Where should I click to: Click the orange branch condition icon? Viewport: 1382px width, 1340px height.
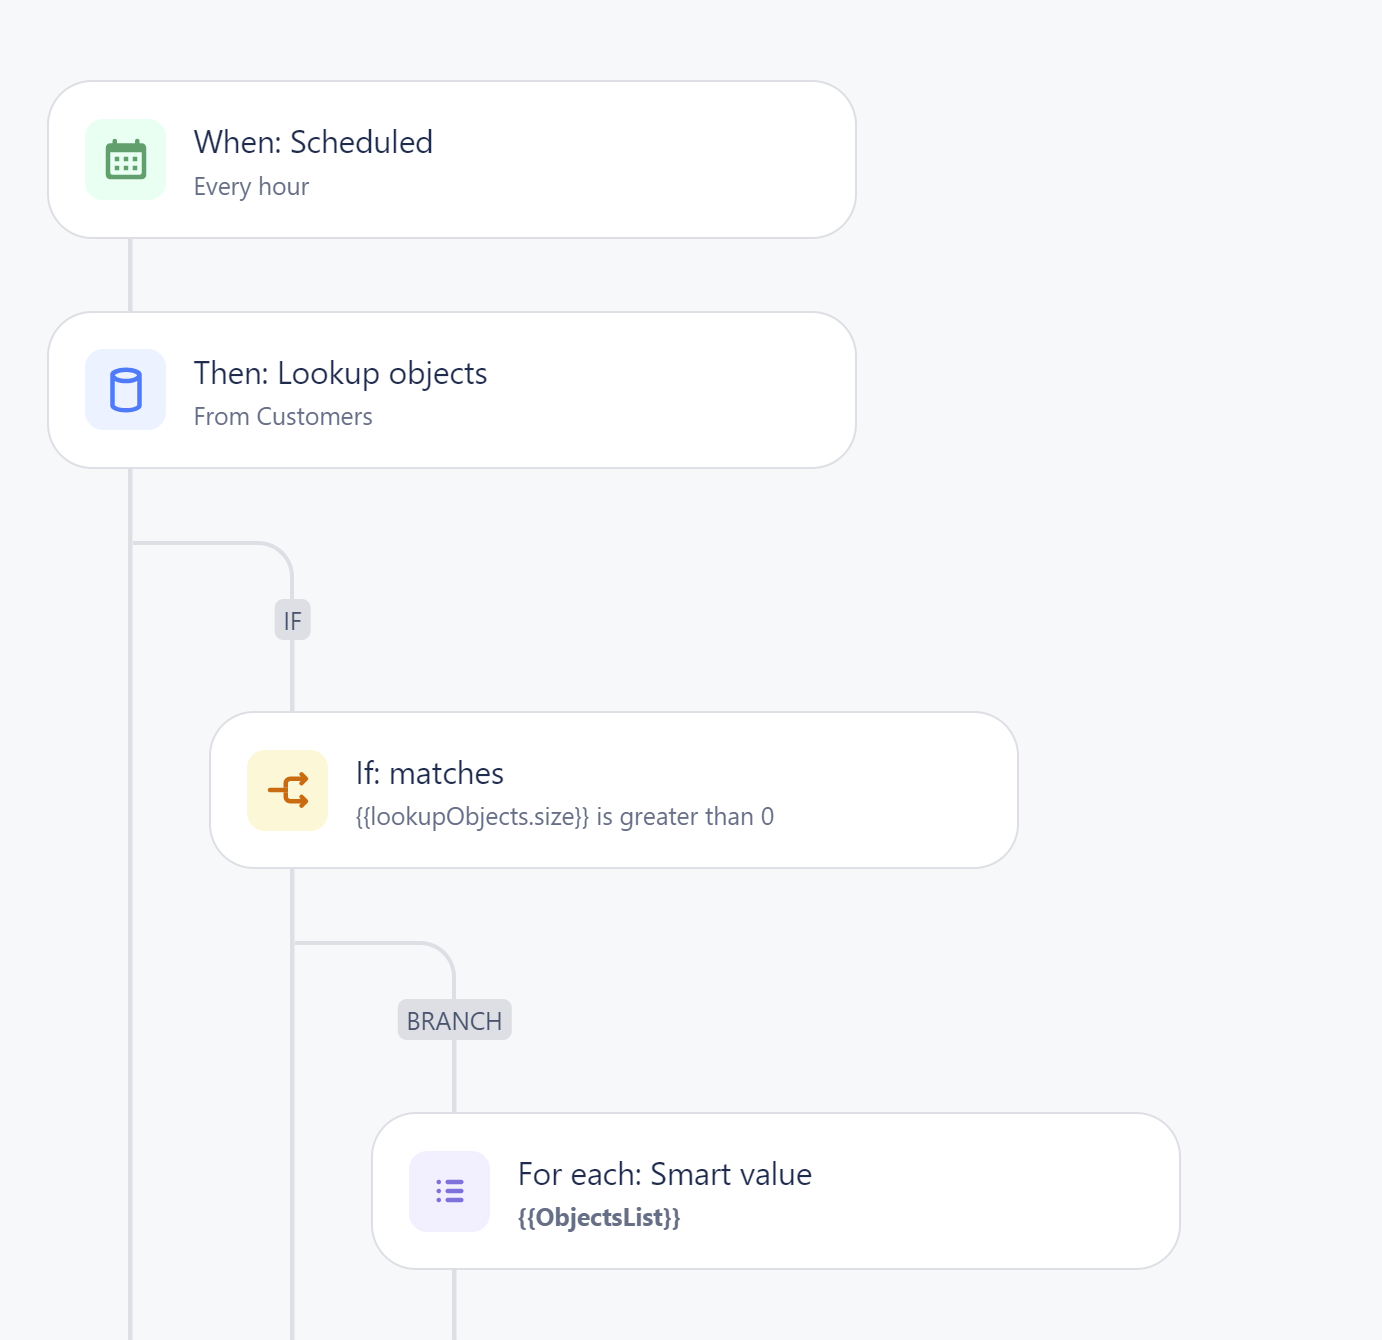pyautogui.click(x=288, y=791)
